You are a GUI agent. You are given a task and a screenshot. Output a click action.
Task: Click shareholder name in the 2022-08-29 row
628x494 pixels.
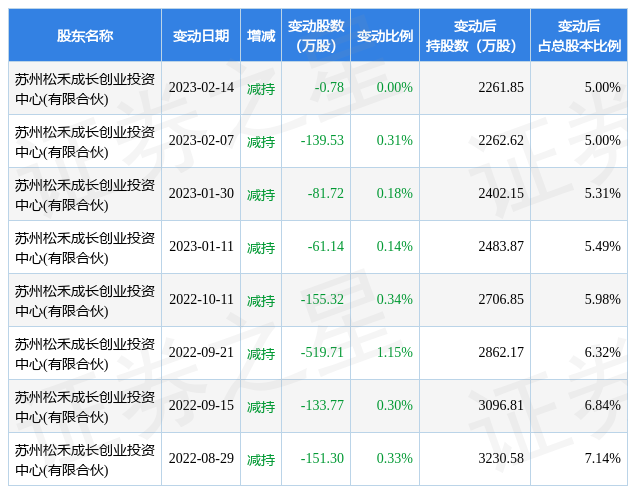85,459
